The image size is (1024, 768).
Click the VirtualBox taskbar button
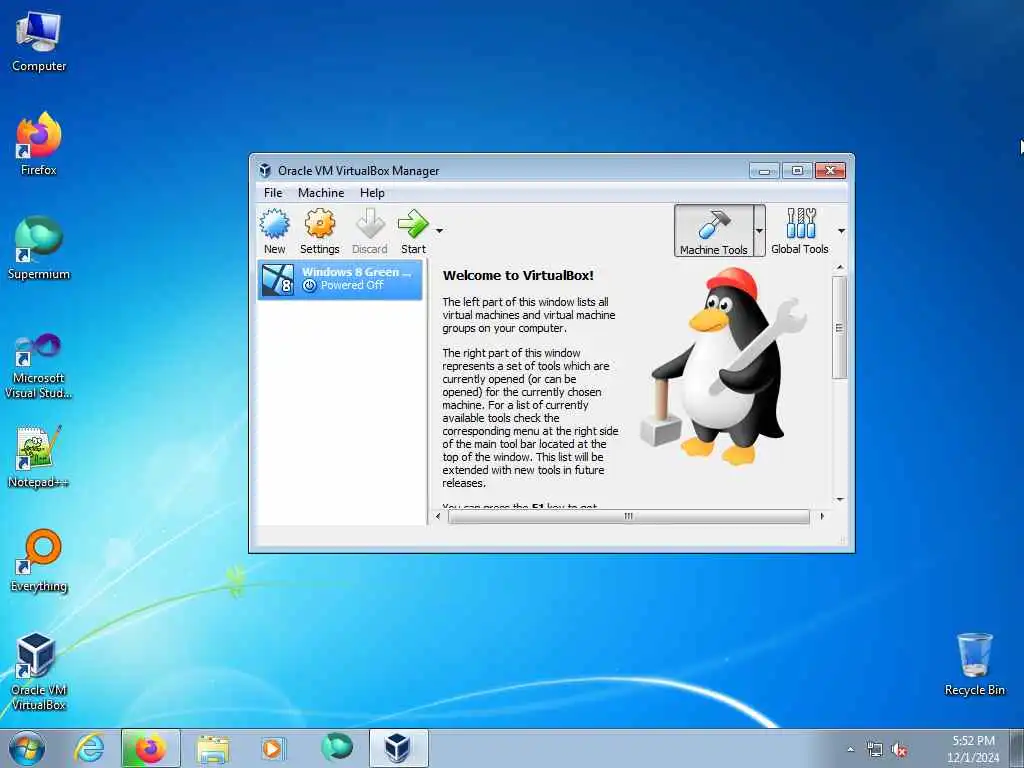(398, 748)
